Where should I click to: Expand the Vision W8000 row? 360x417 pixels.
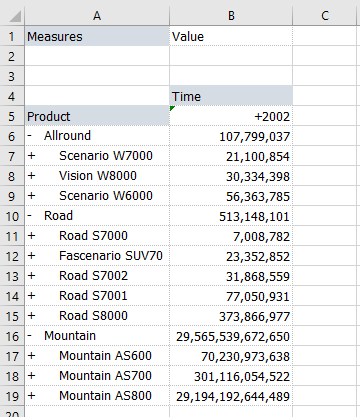tap(31, 176)
